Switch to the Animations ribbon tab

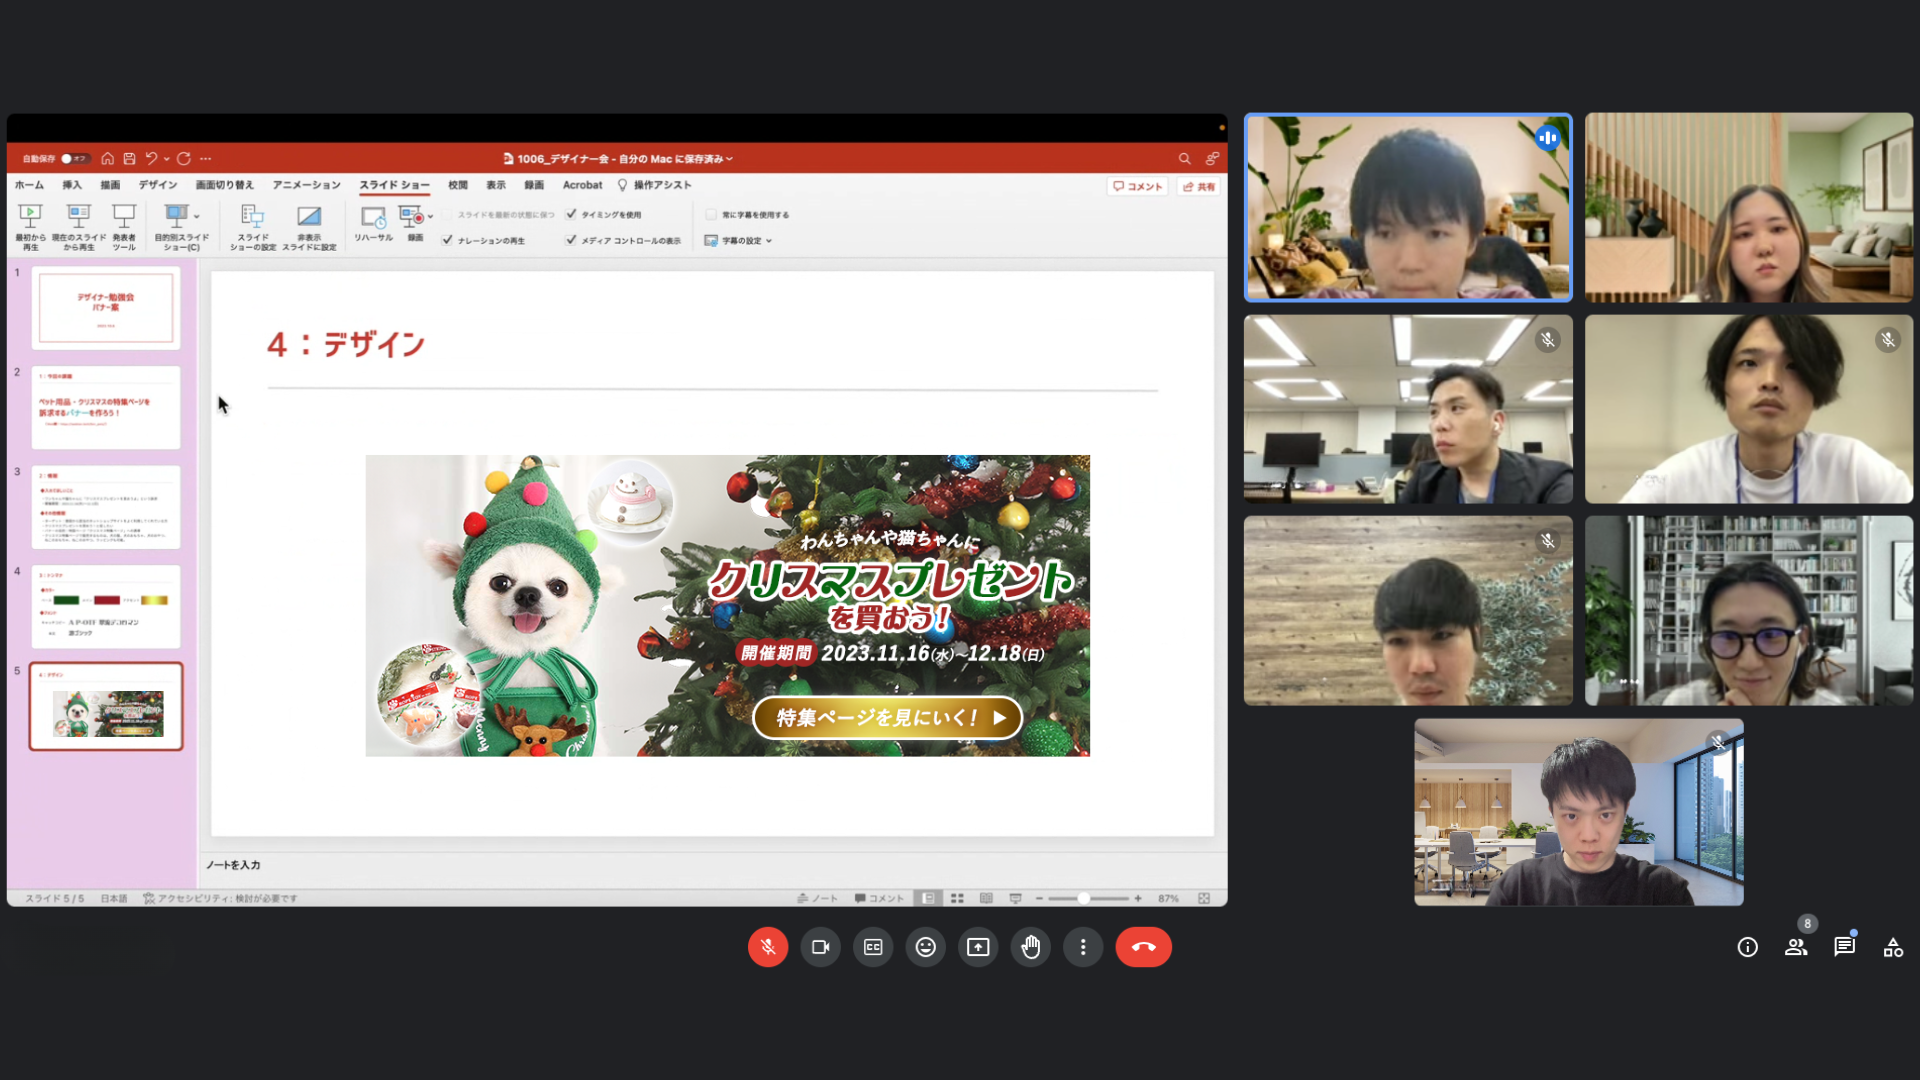point(306,185)
